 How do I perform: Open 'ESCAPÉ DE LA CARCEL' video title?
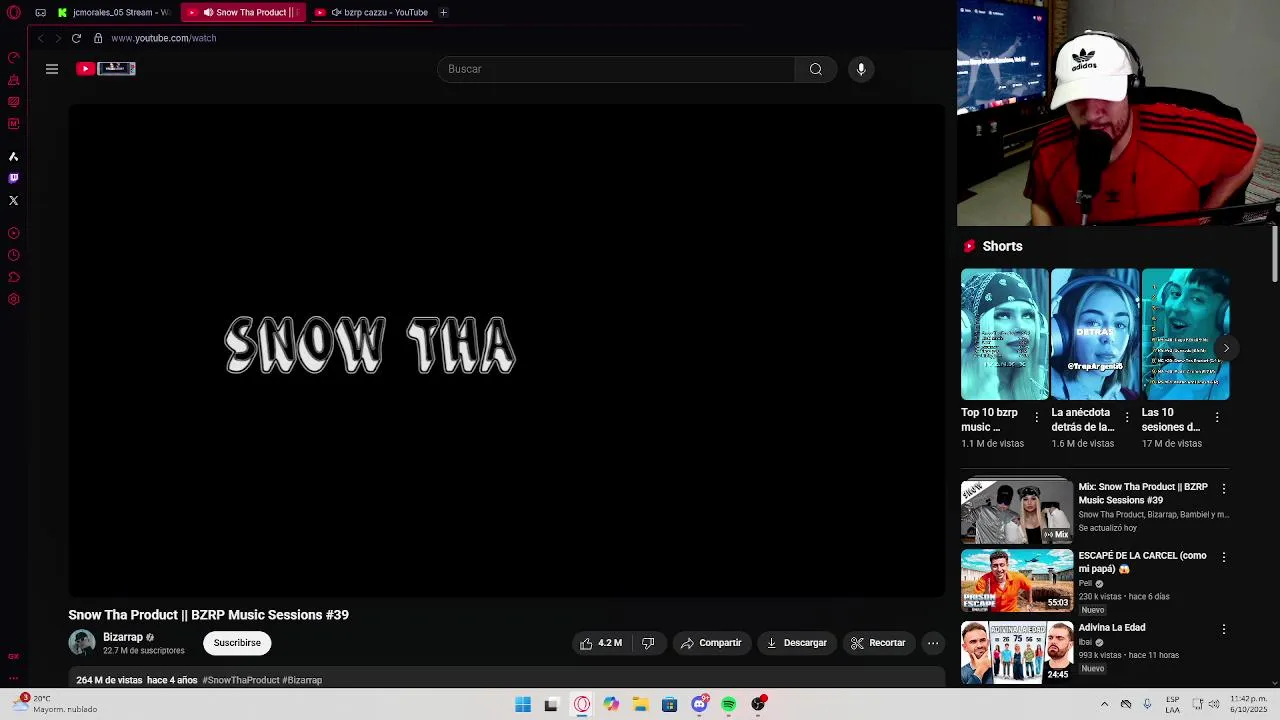[x=1142, y=562]
